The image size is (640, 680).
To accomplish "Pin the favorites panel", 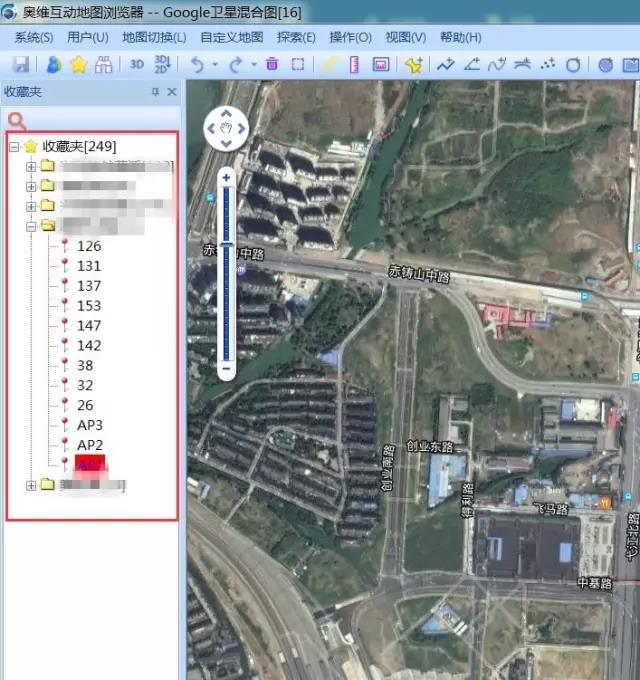I will point(155,92).
